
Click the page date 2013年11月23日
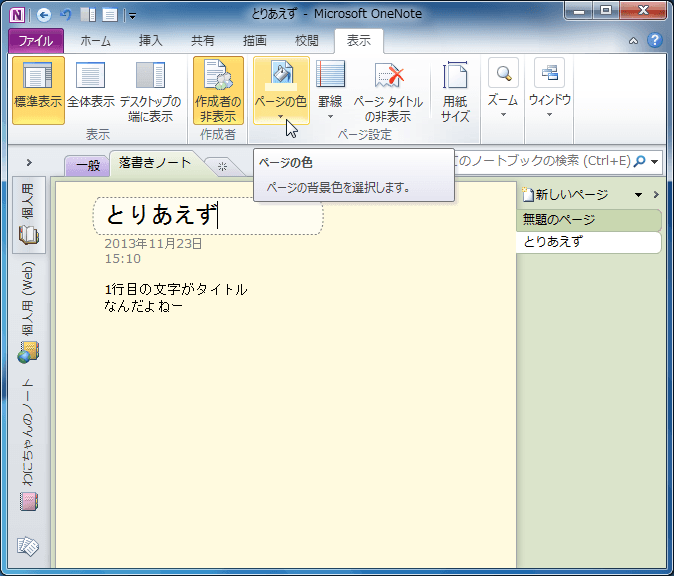[153, 244]
